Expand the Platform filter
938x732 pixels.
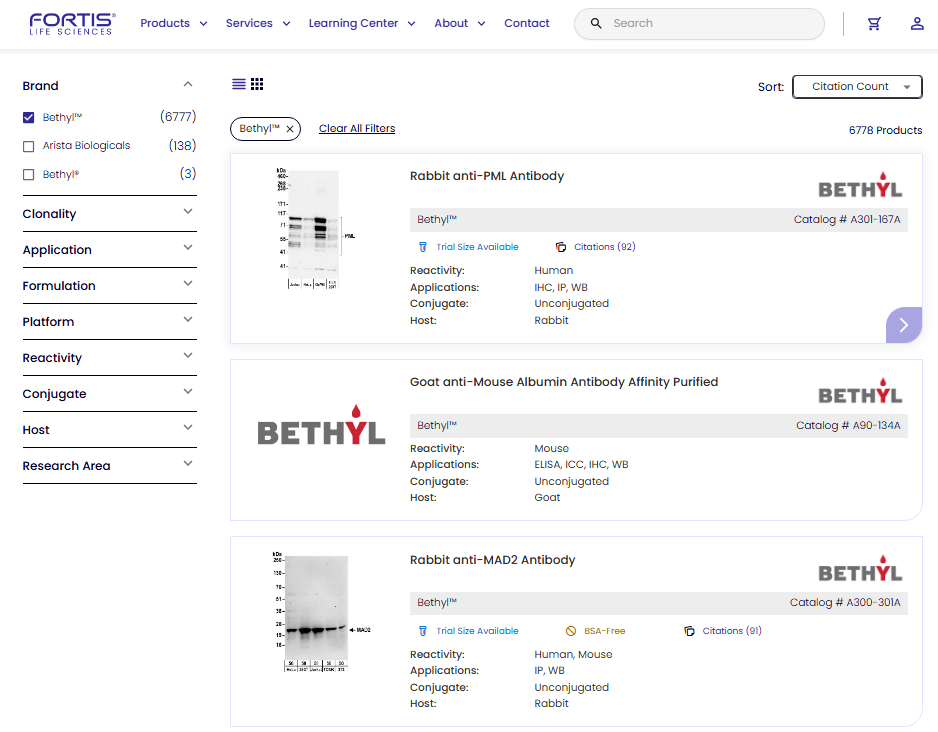[188, 319]
